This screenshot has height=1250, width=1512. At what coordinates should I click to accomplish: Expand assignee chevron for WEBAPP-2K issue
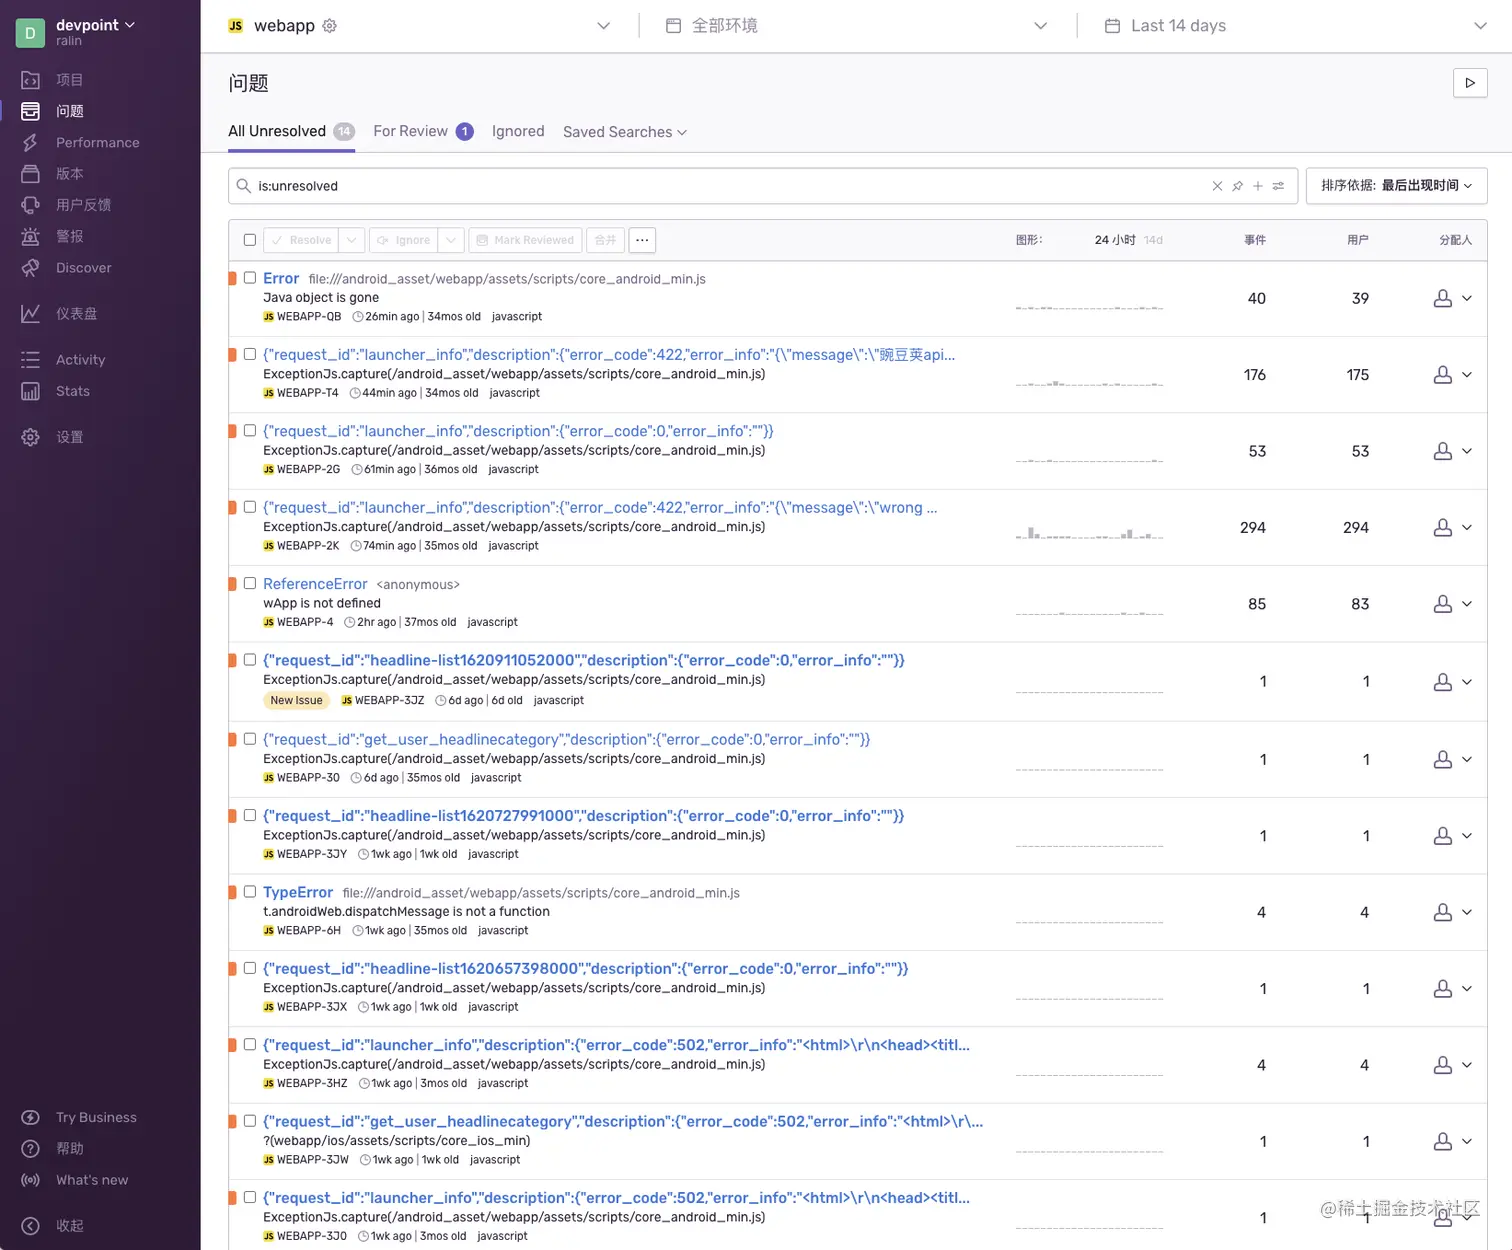[x=1467, y=527]
